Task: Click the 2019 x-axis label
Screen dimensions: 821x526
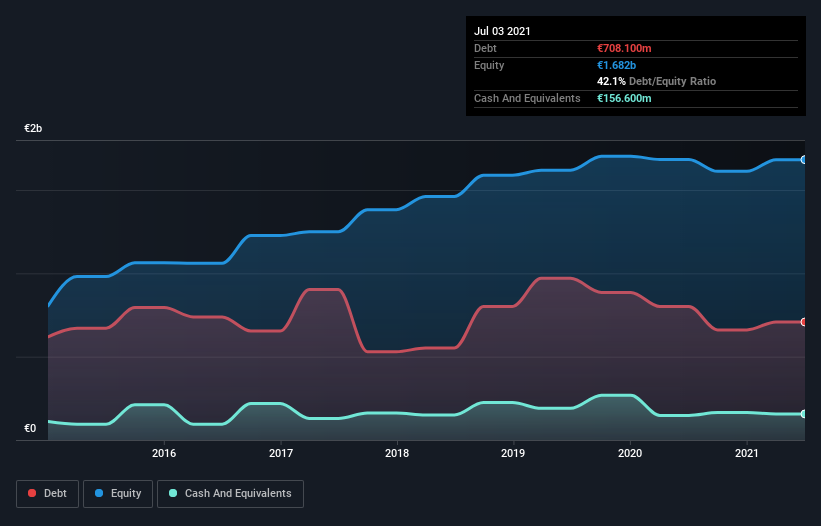Action: coord(513,453)
